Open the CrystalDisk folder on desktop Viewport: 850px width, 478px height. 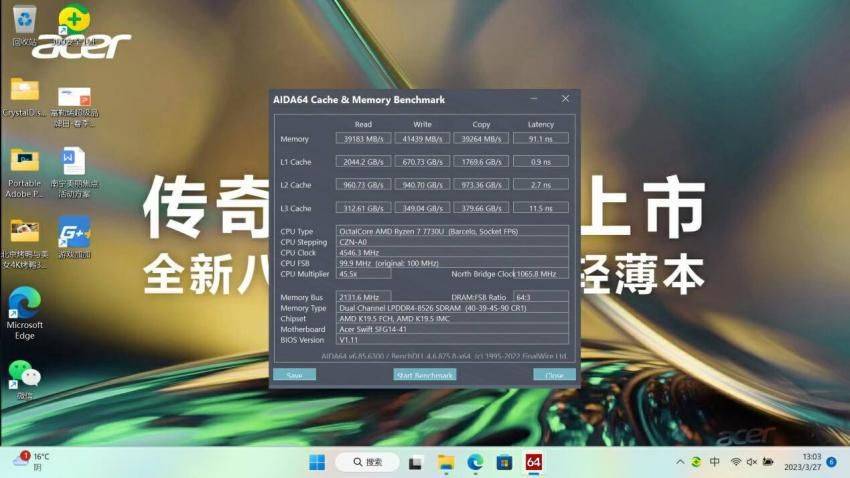24,96
